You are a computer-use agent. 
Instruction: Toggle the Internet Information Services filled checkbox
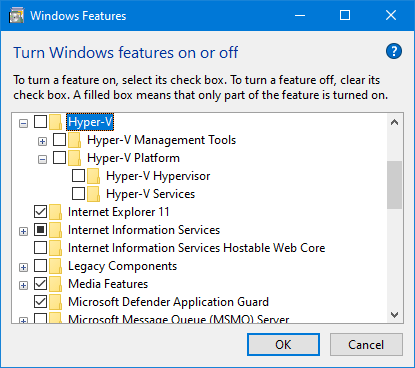[x=40, y=230]
